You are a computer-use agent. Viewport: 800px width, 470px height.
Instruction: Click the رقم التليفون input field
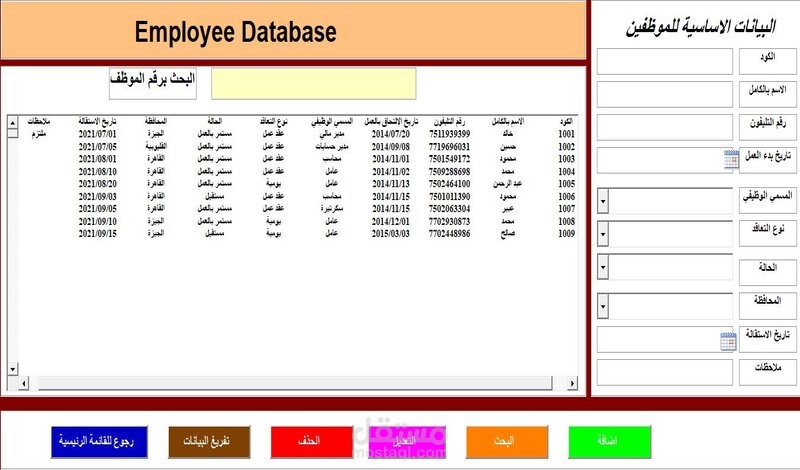(x=665, y=128)
